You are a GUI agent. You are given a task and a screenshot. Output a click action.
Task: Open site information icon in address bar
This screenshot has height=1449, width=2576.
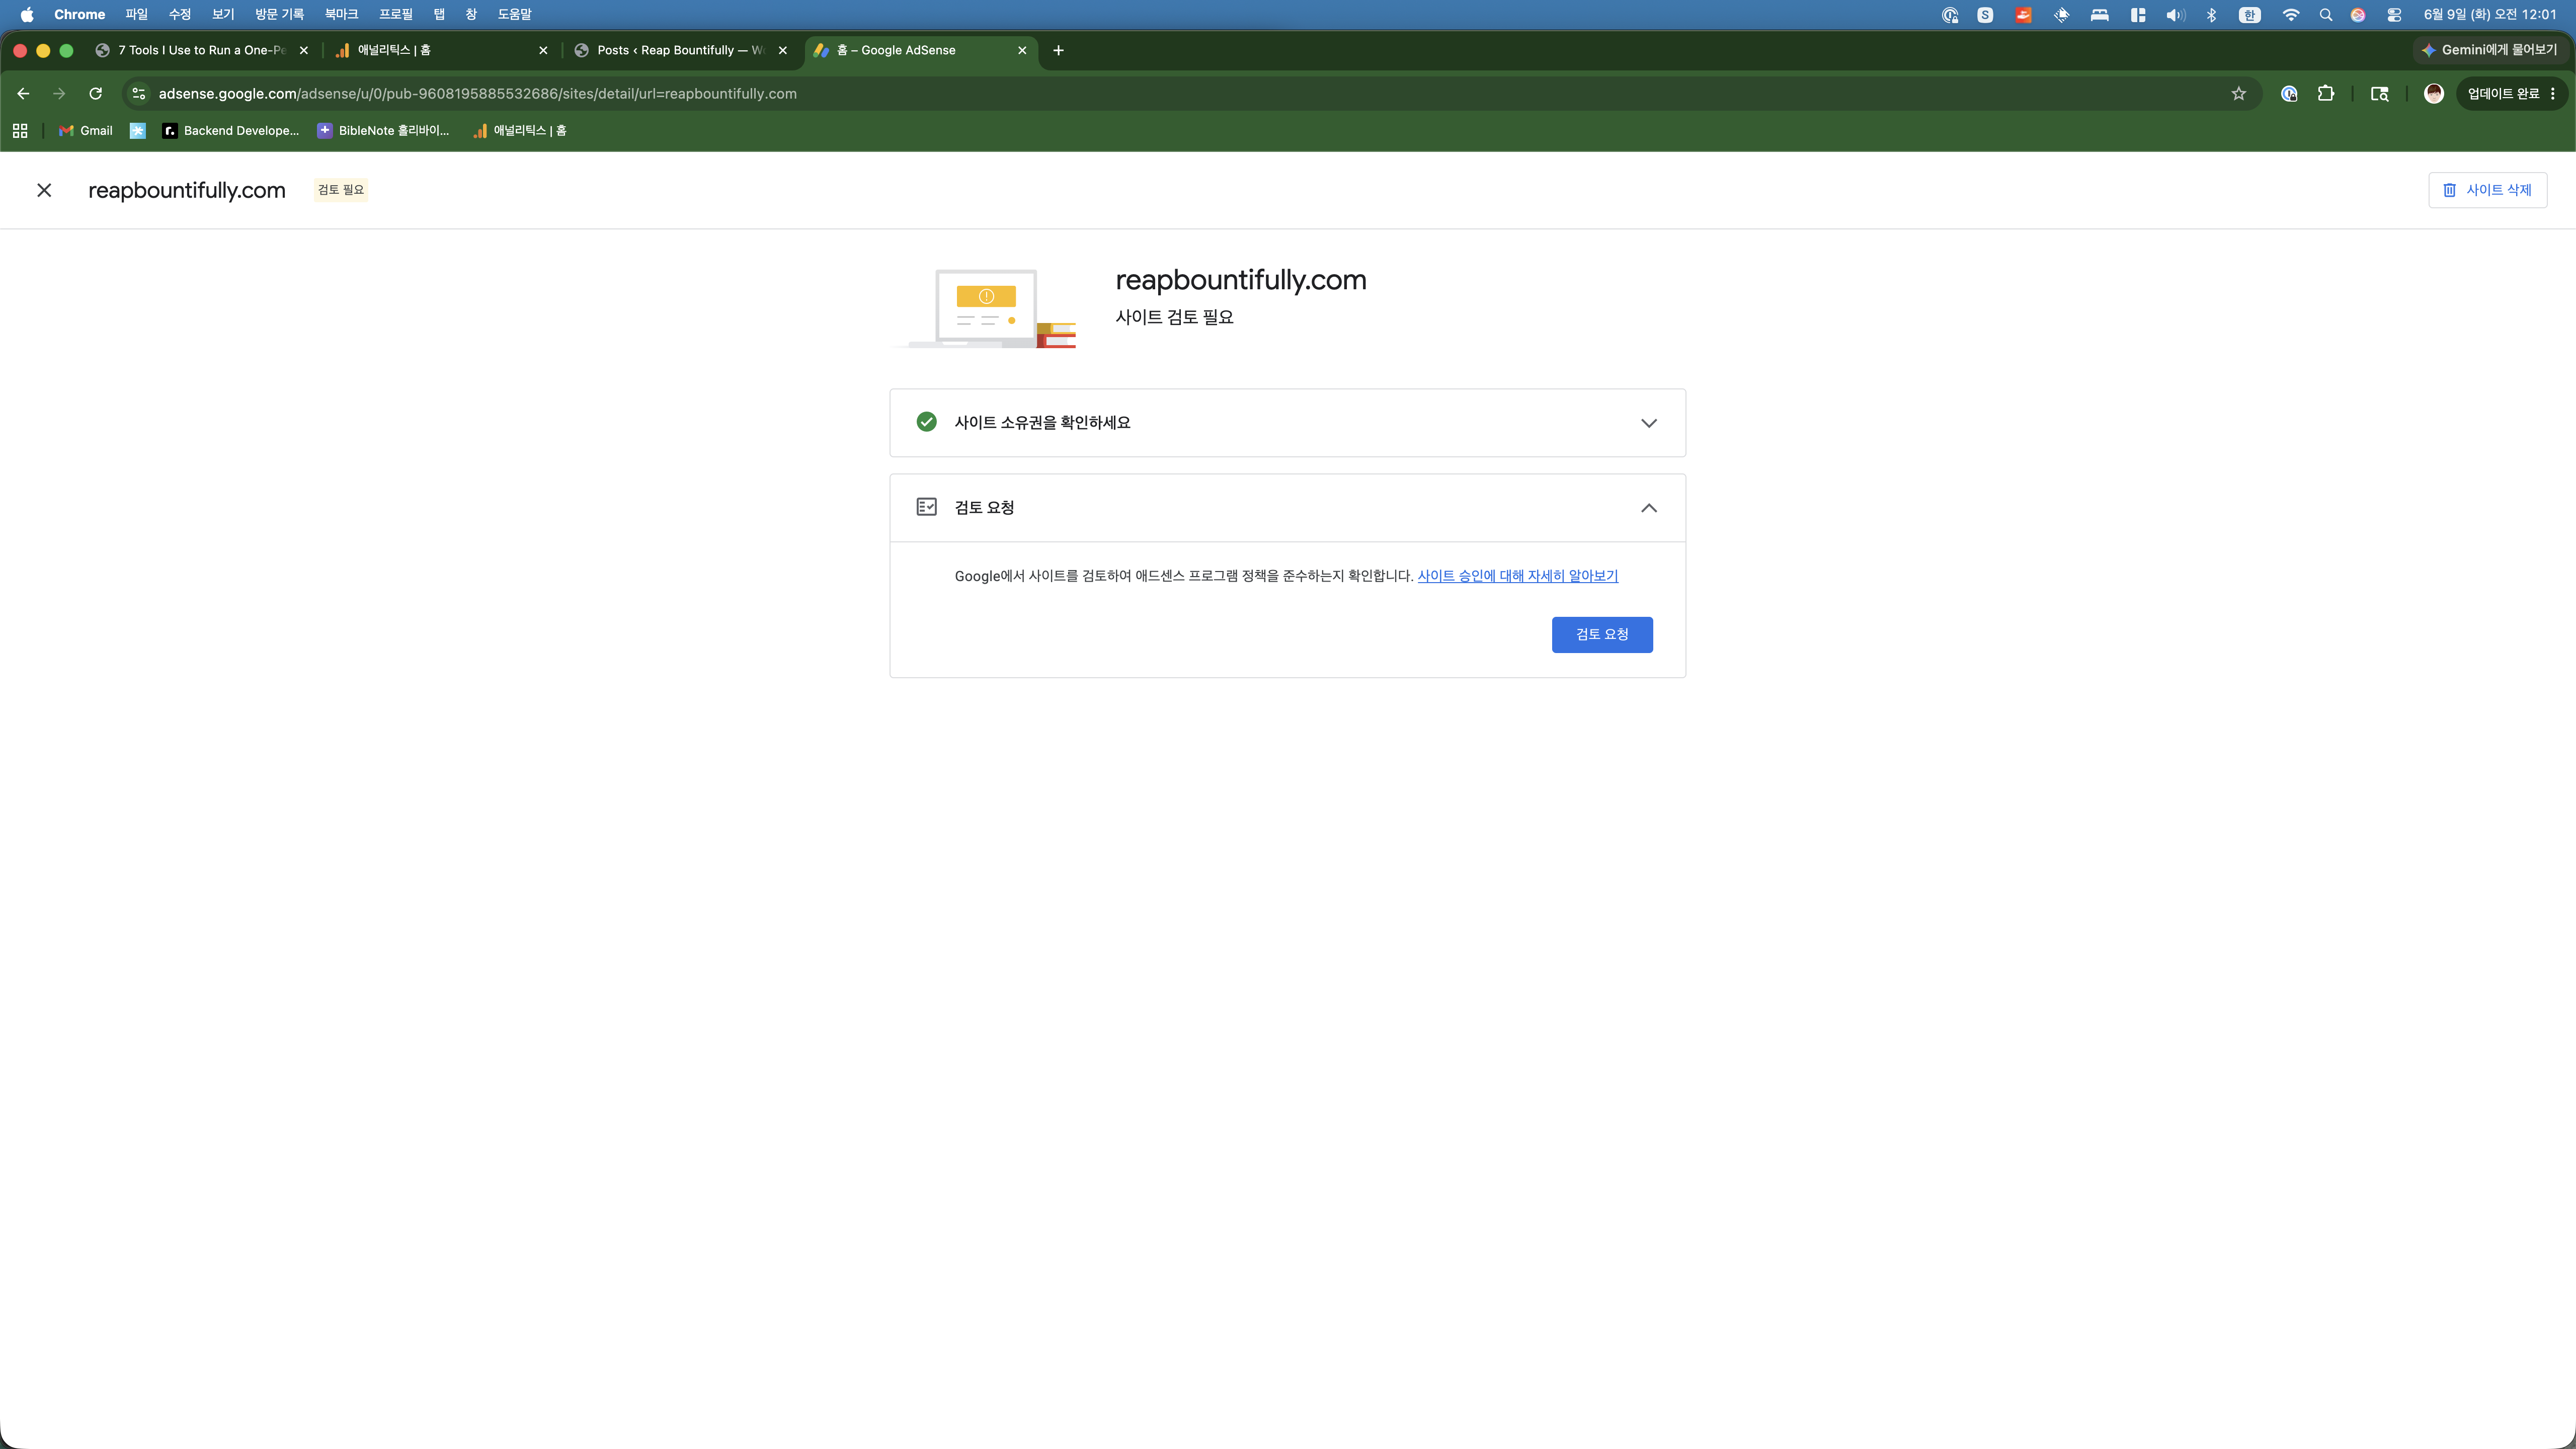[139, 94]
